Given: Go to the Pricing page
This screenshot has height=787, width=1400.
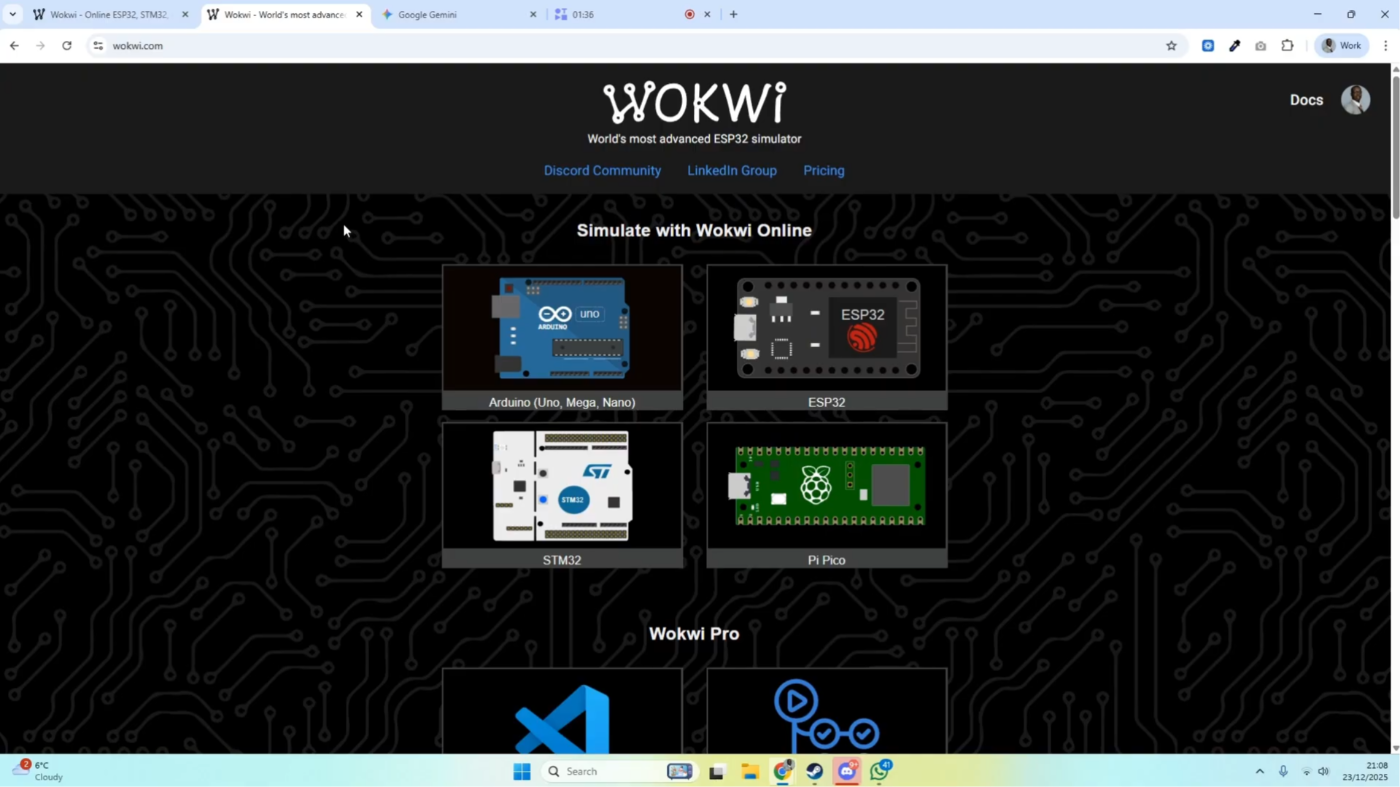Looking at the screenshot, I should 824,171.
